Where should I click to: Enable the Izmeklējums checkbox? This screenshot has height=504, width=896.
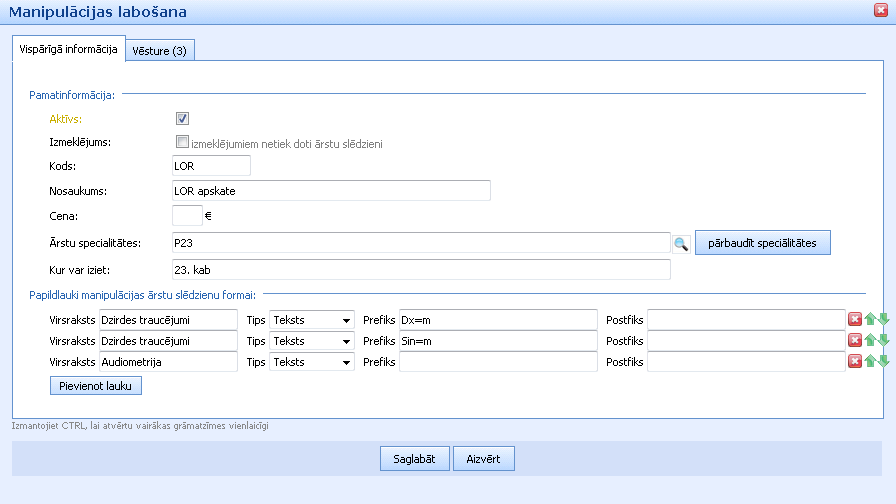182,142
